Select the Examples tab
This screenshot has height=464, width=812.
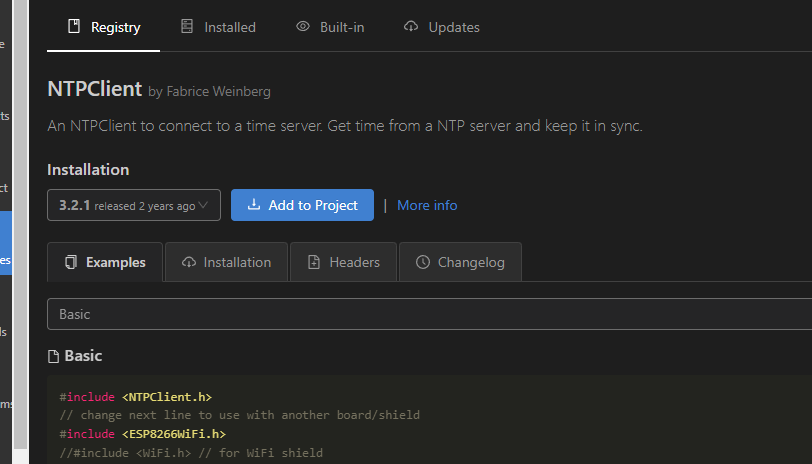click(105, 262)
